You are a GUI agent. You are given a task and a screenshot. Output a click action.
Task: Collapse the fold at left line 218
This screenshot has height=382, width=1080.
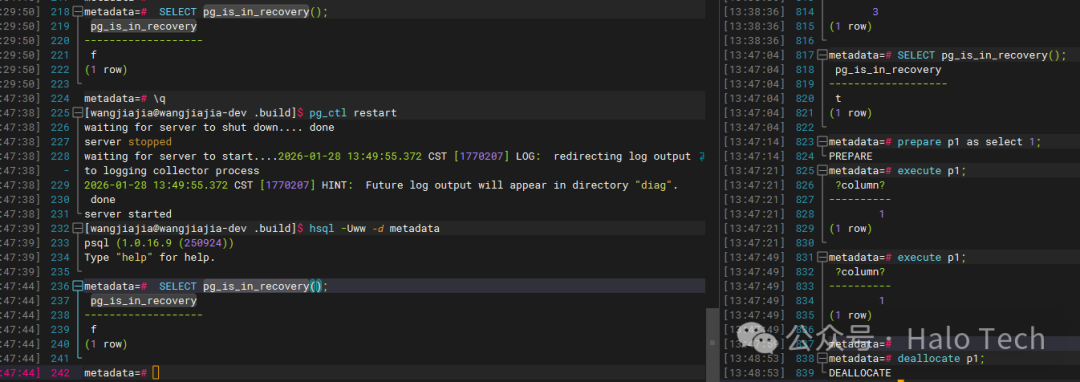click(x=79, y=12)
